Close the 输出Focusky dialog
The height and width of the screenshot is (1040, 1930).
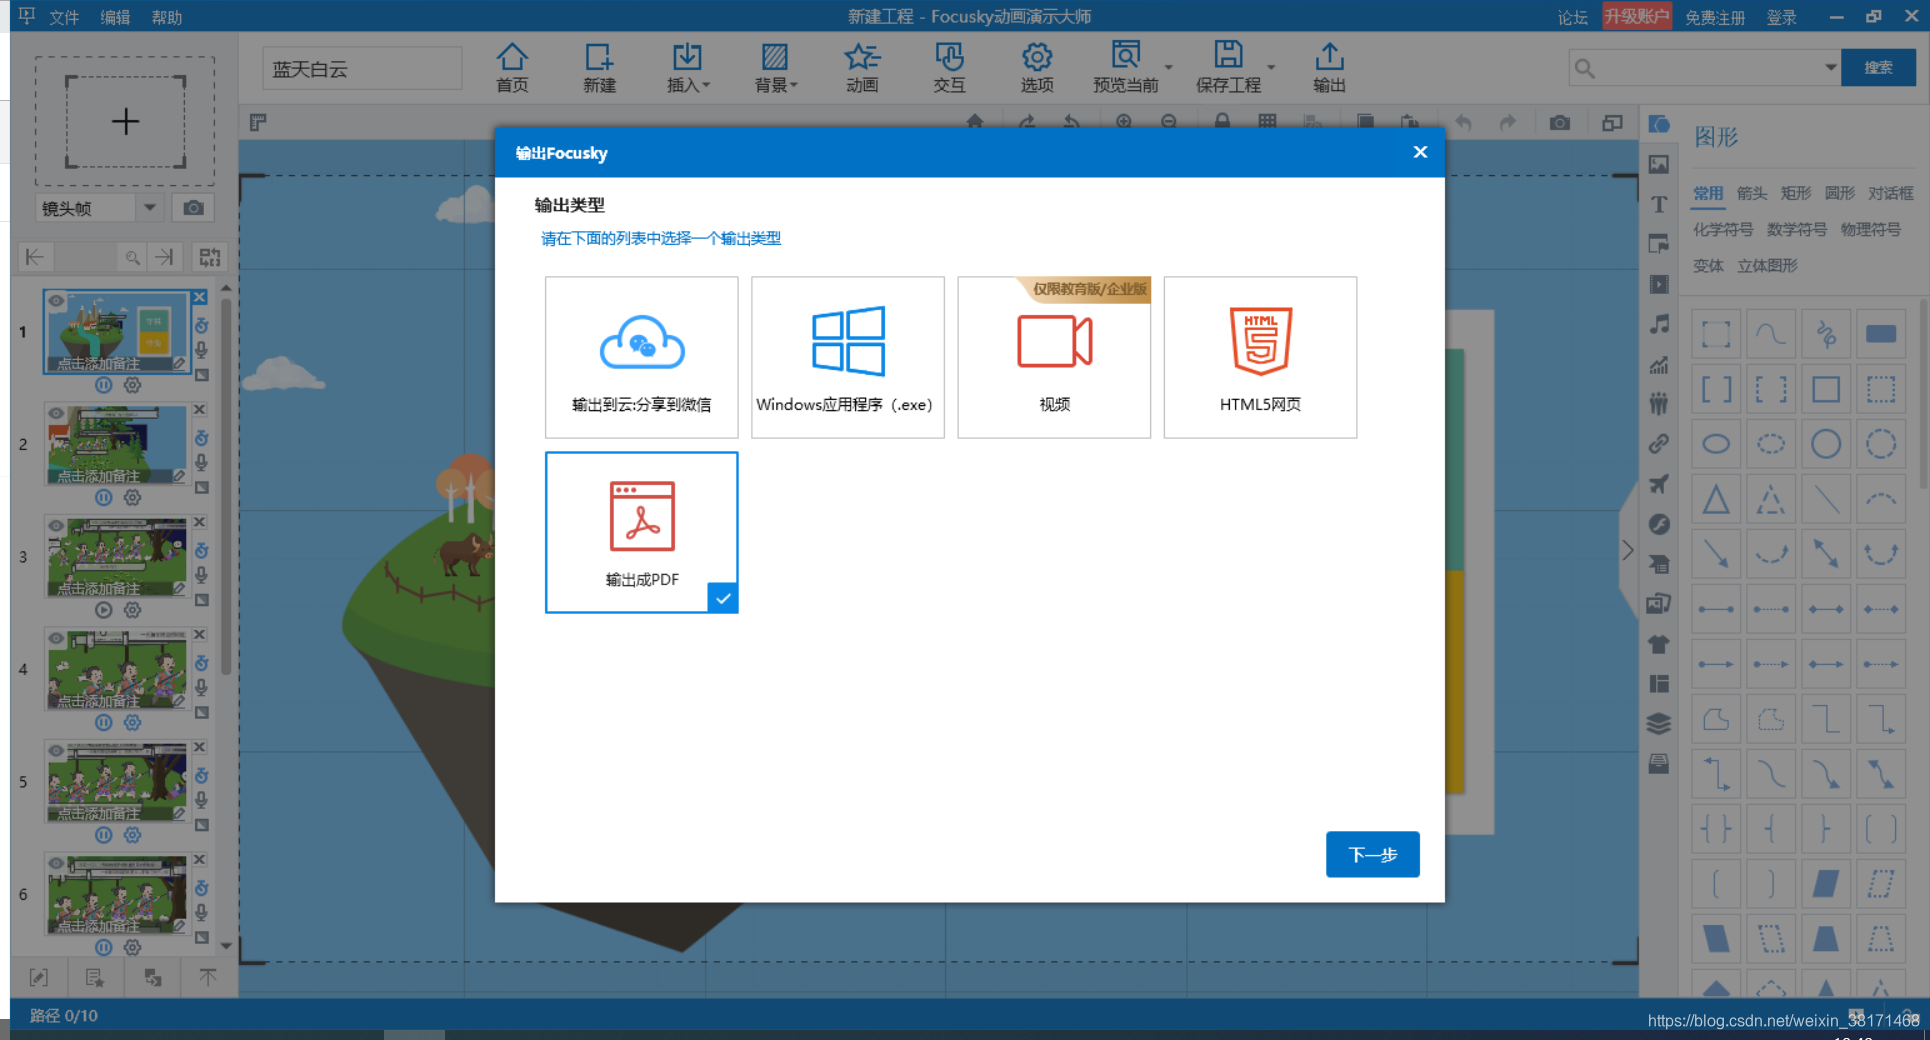[x=1420, y=152]
